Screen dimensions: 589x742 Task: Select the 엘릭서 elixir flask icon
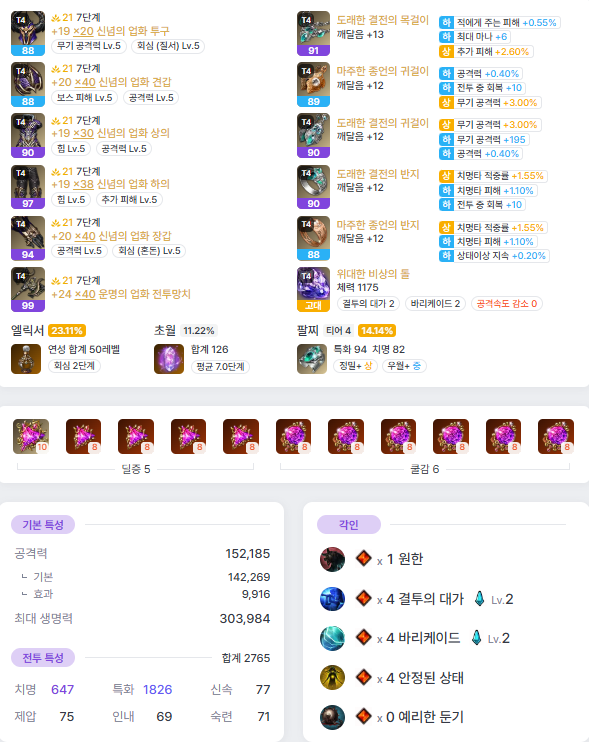click(26, 359)
